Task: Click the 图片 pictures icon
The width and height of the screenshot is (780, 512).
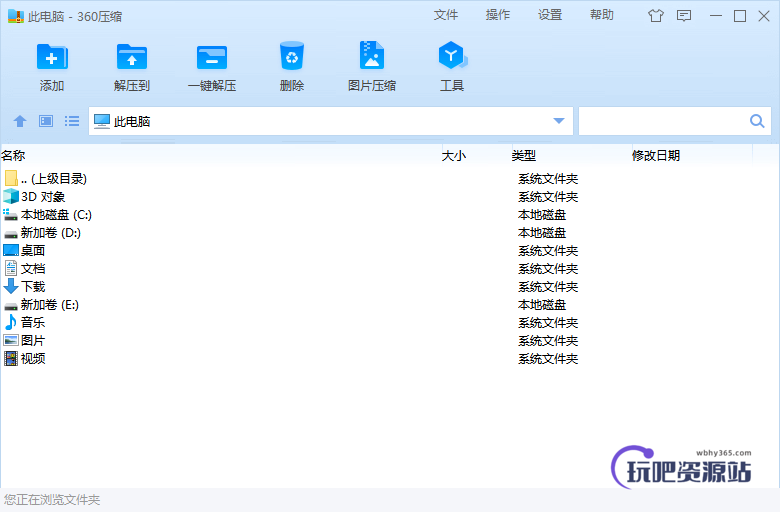Action: tap(10, 340)
